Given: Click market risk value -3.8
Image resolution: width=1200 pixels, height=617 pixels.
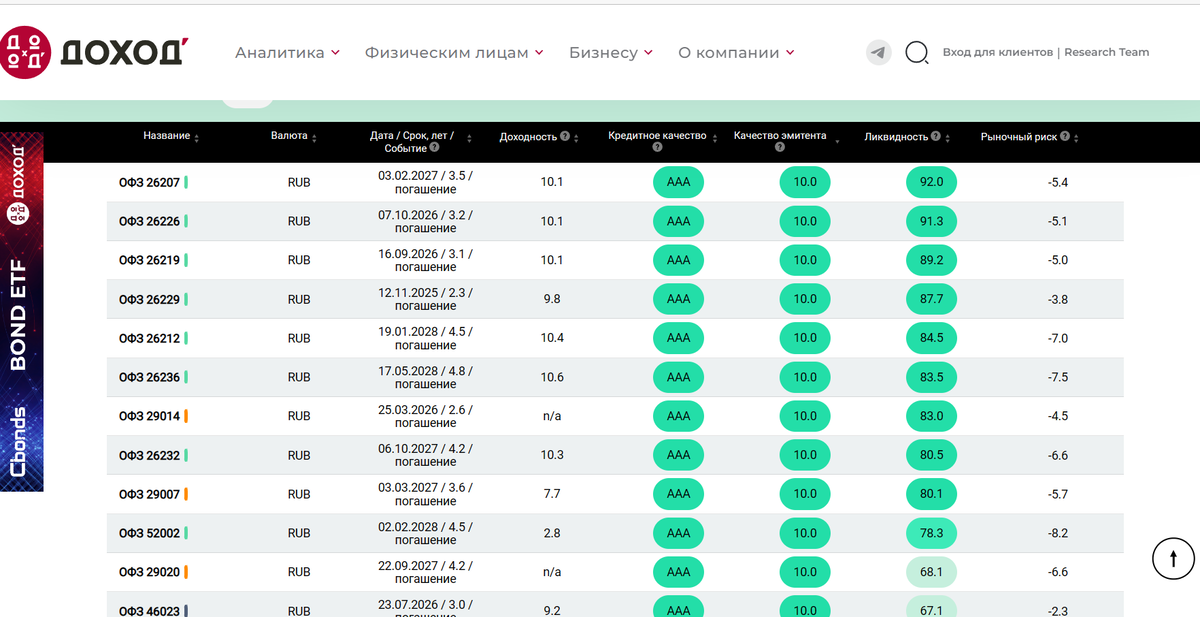Looking at the screenshot, I should click(1058, 299).
